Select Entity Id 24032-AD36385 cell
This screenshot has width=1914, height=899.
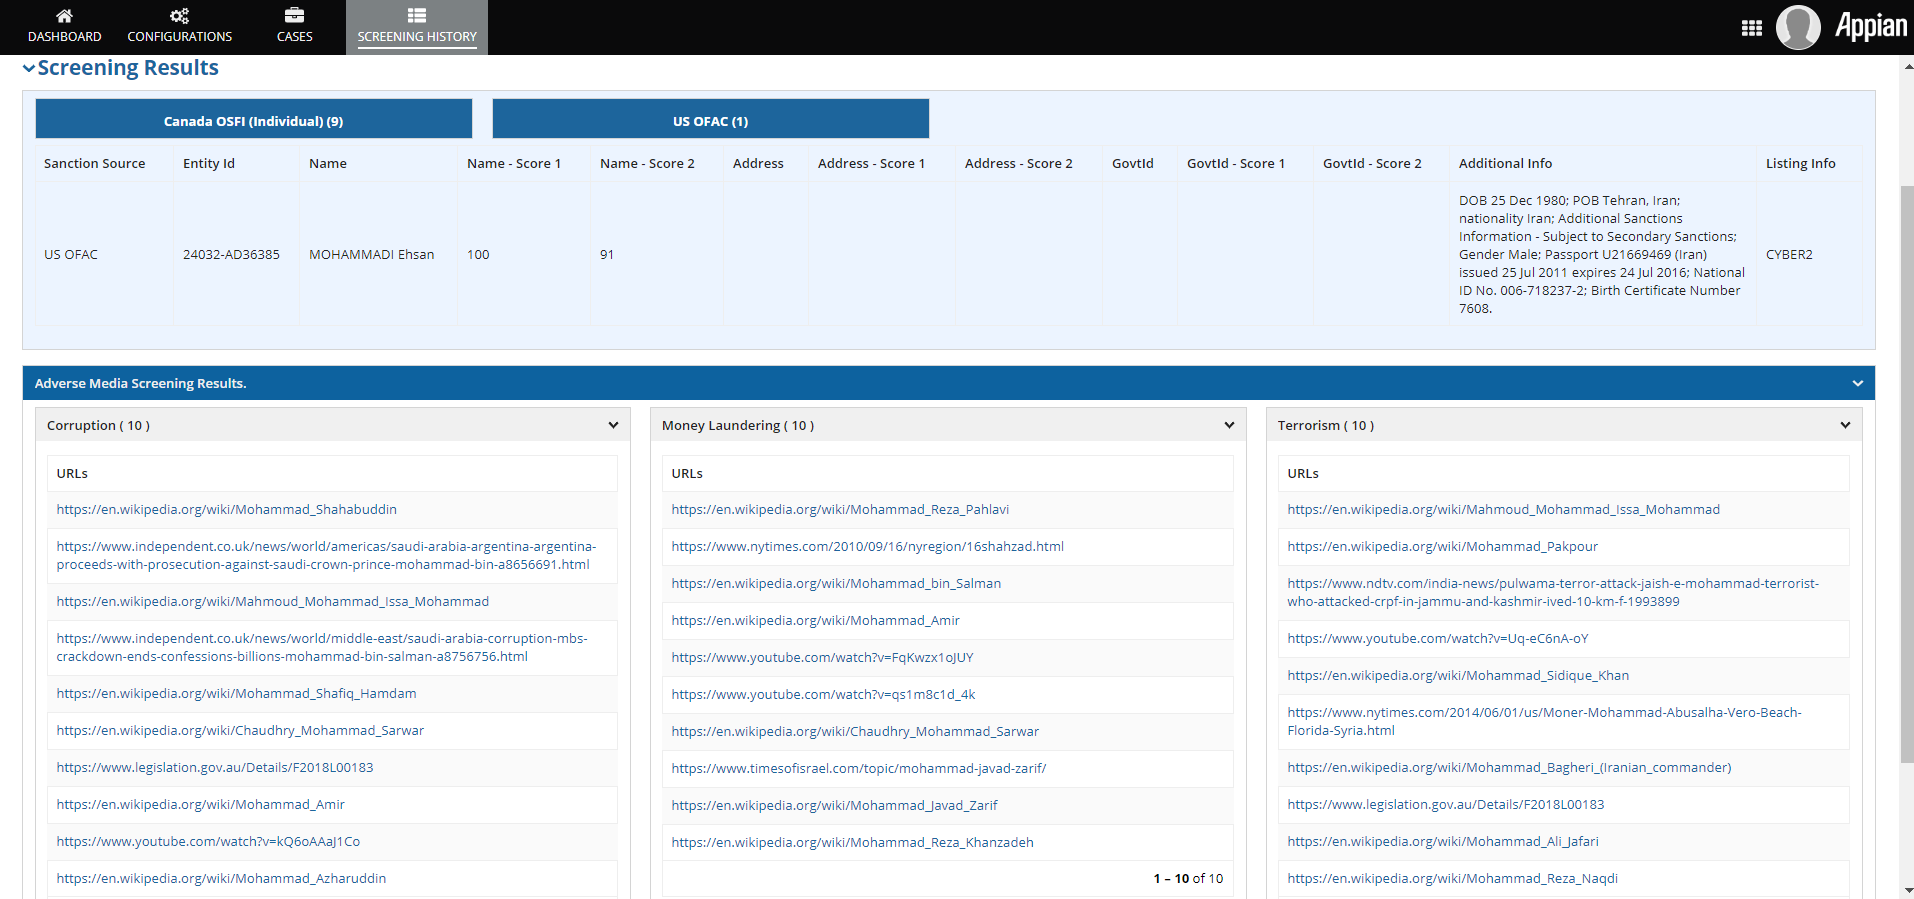[231, 254]
